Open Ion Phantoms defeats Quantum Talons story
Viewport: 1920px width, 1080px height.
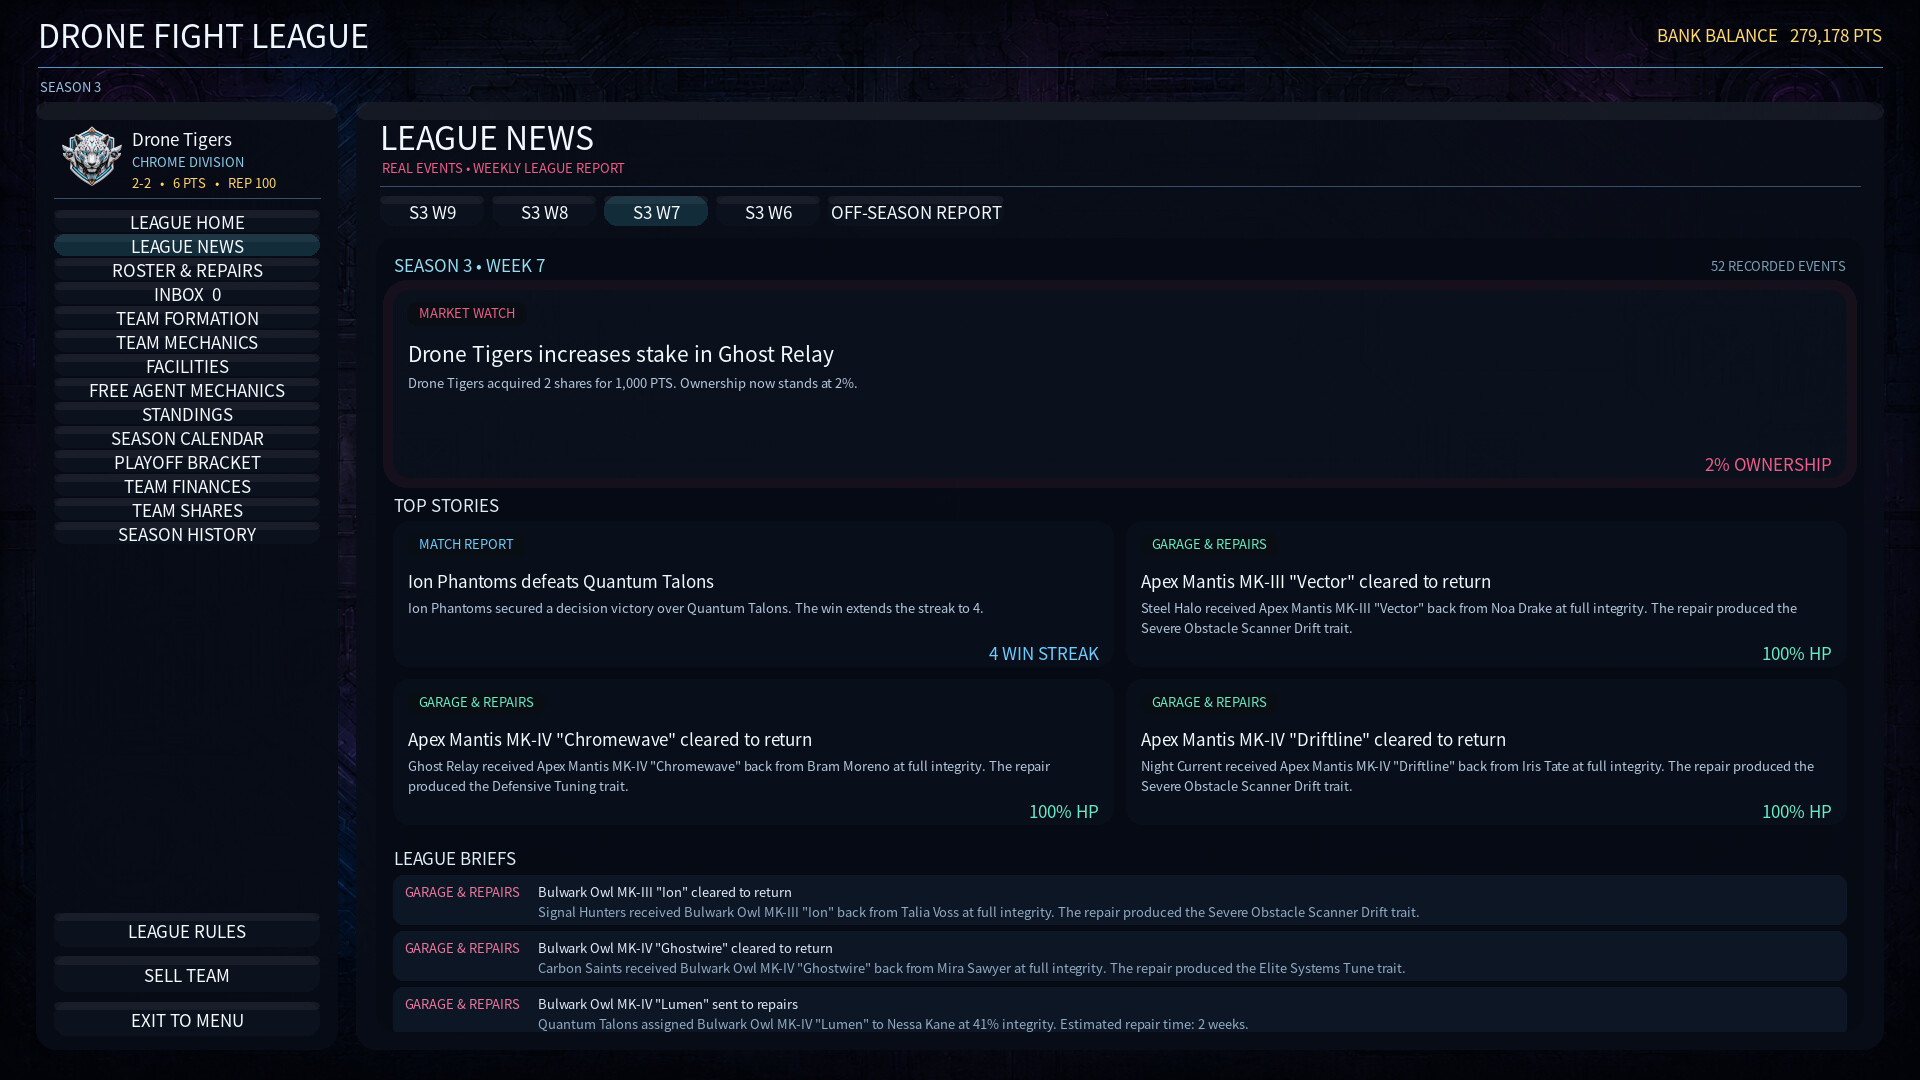pyautogui.click(x=753, y=594)
